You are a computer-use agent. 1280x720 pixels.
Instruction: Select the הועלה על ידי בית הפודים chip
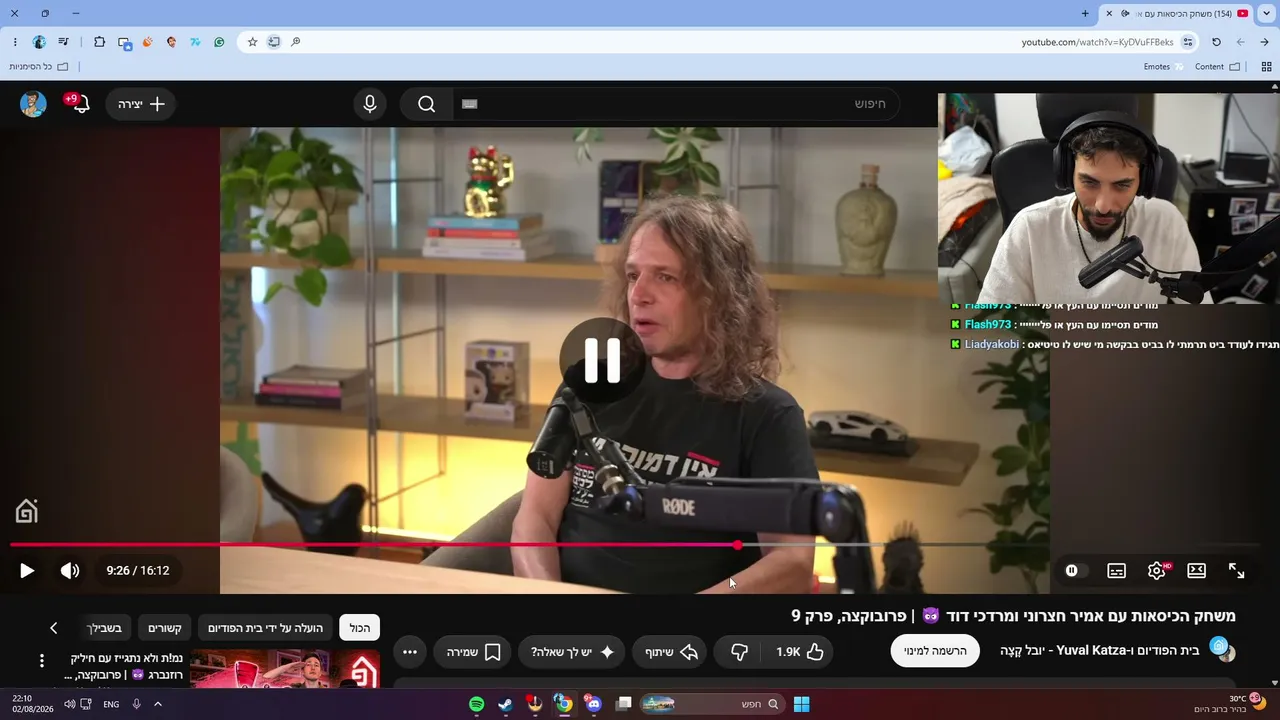coord(265,628)
